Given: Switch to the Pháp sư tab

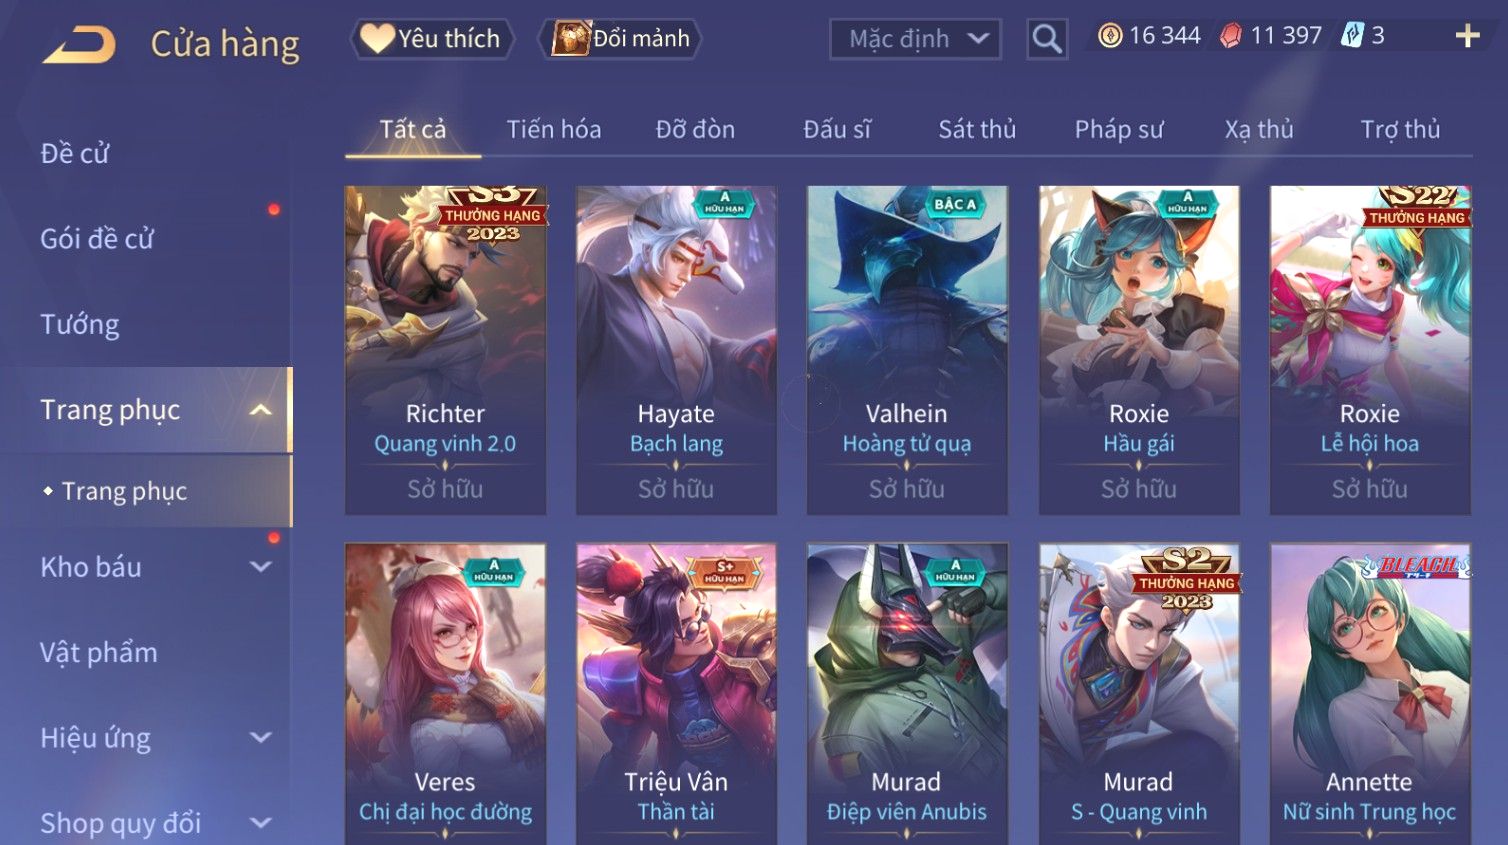Looking at the screenshot, I should click(1119, 129).
